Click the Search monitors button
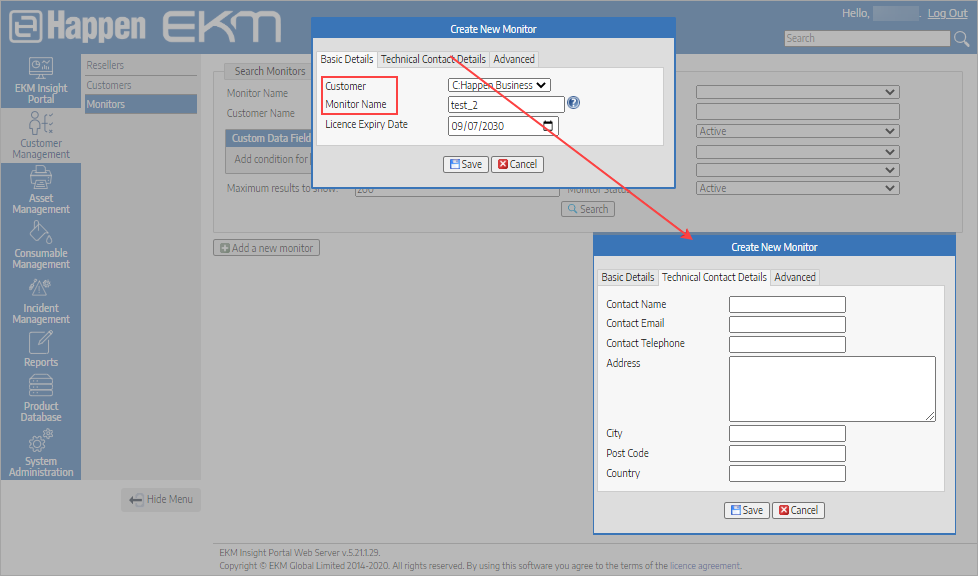 588,209
